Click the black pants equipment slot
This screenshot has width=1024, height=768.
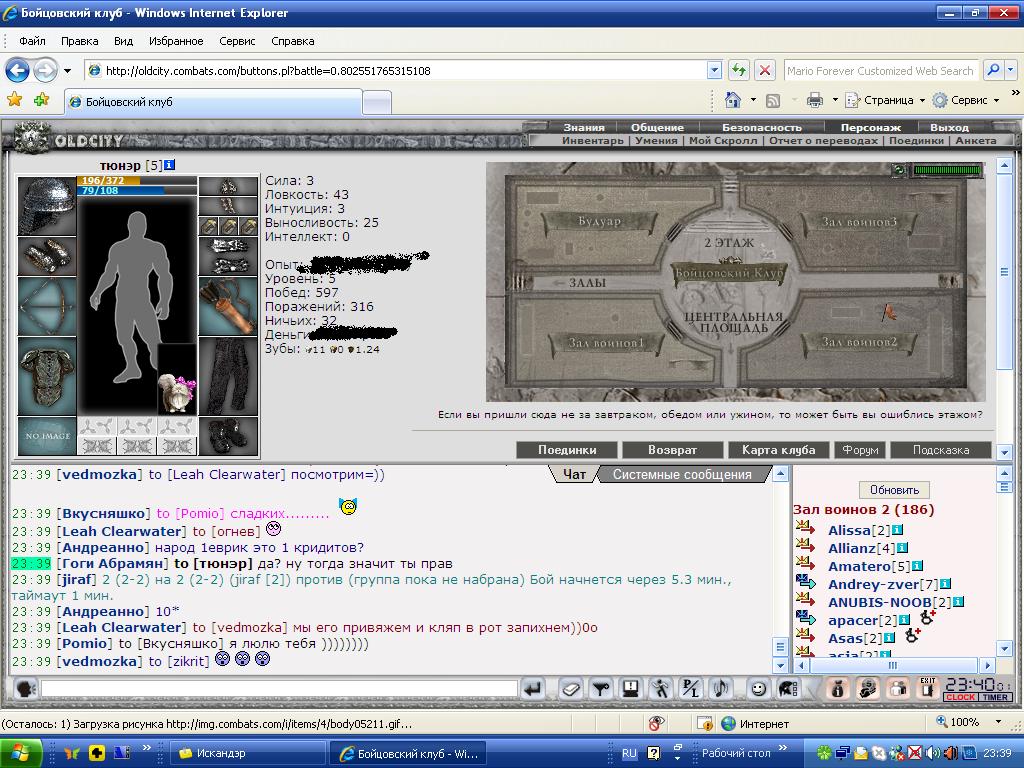click(228, 376)
